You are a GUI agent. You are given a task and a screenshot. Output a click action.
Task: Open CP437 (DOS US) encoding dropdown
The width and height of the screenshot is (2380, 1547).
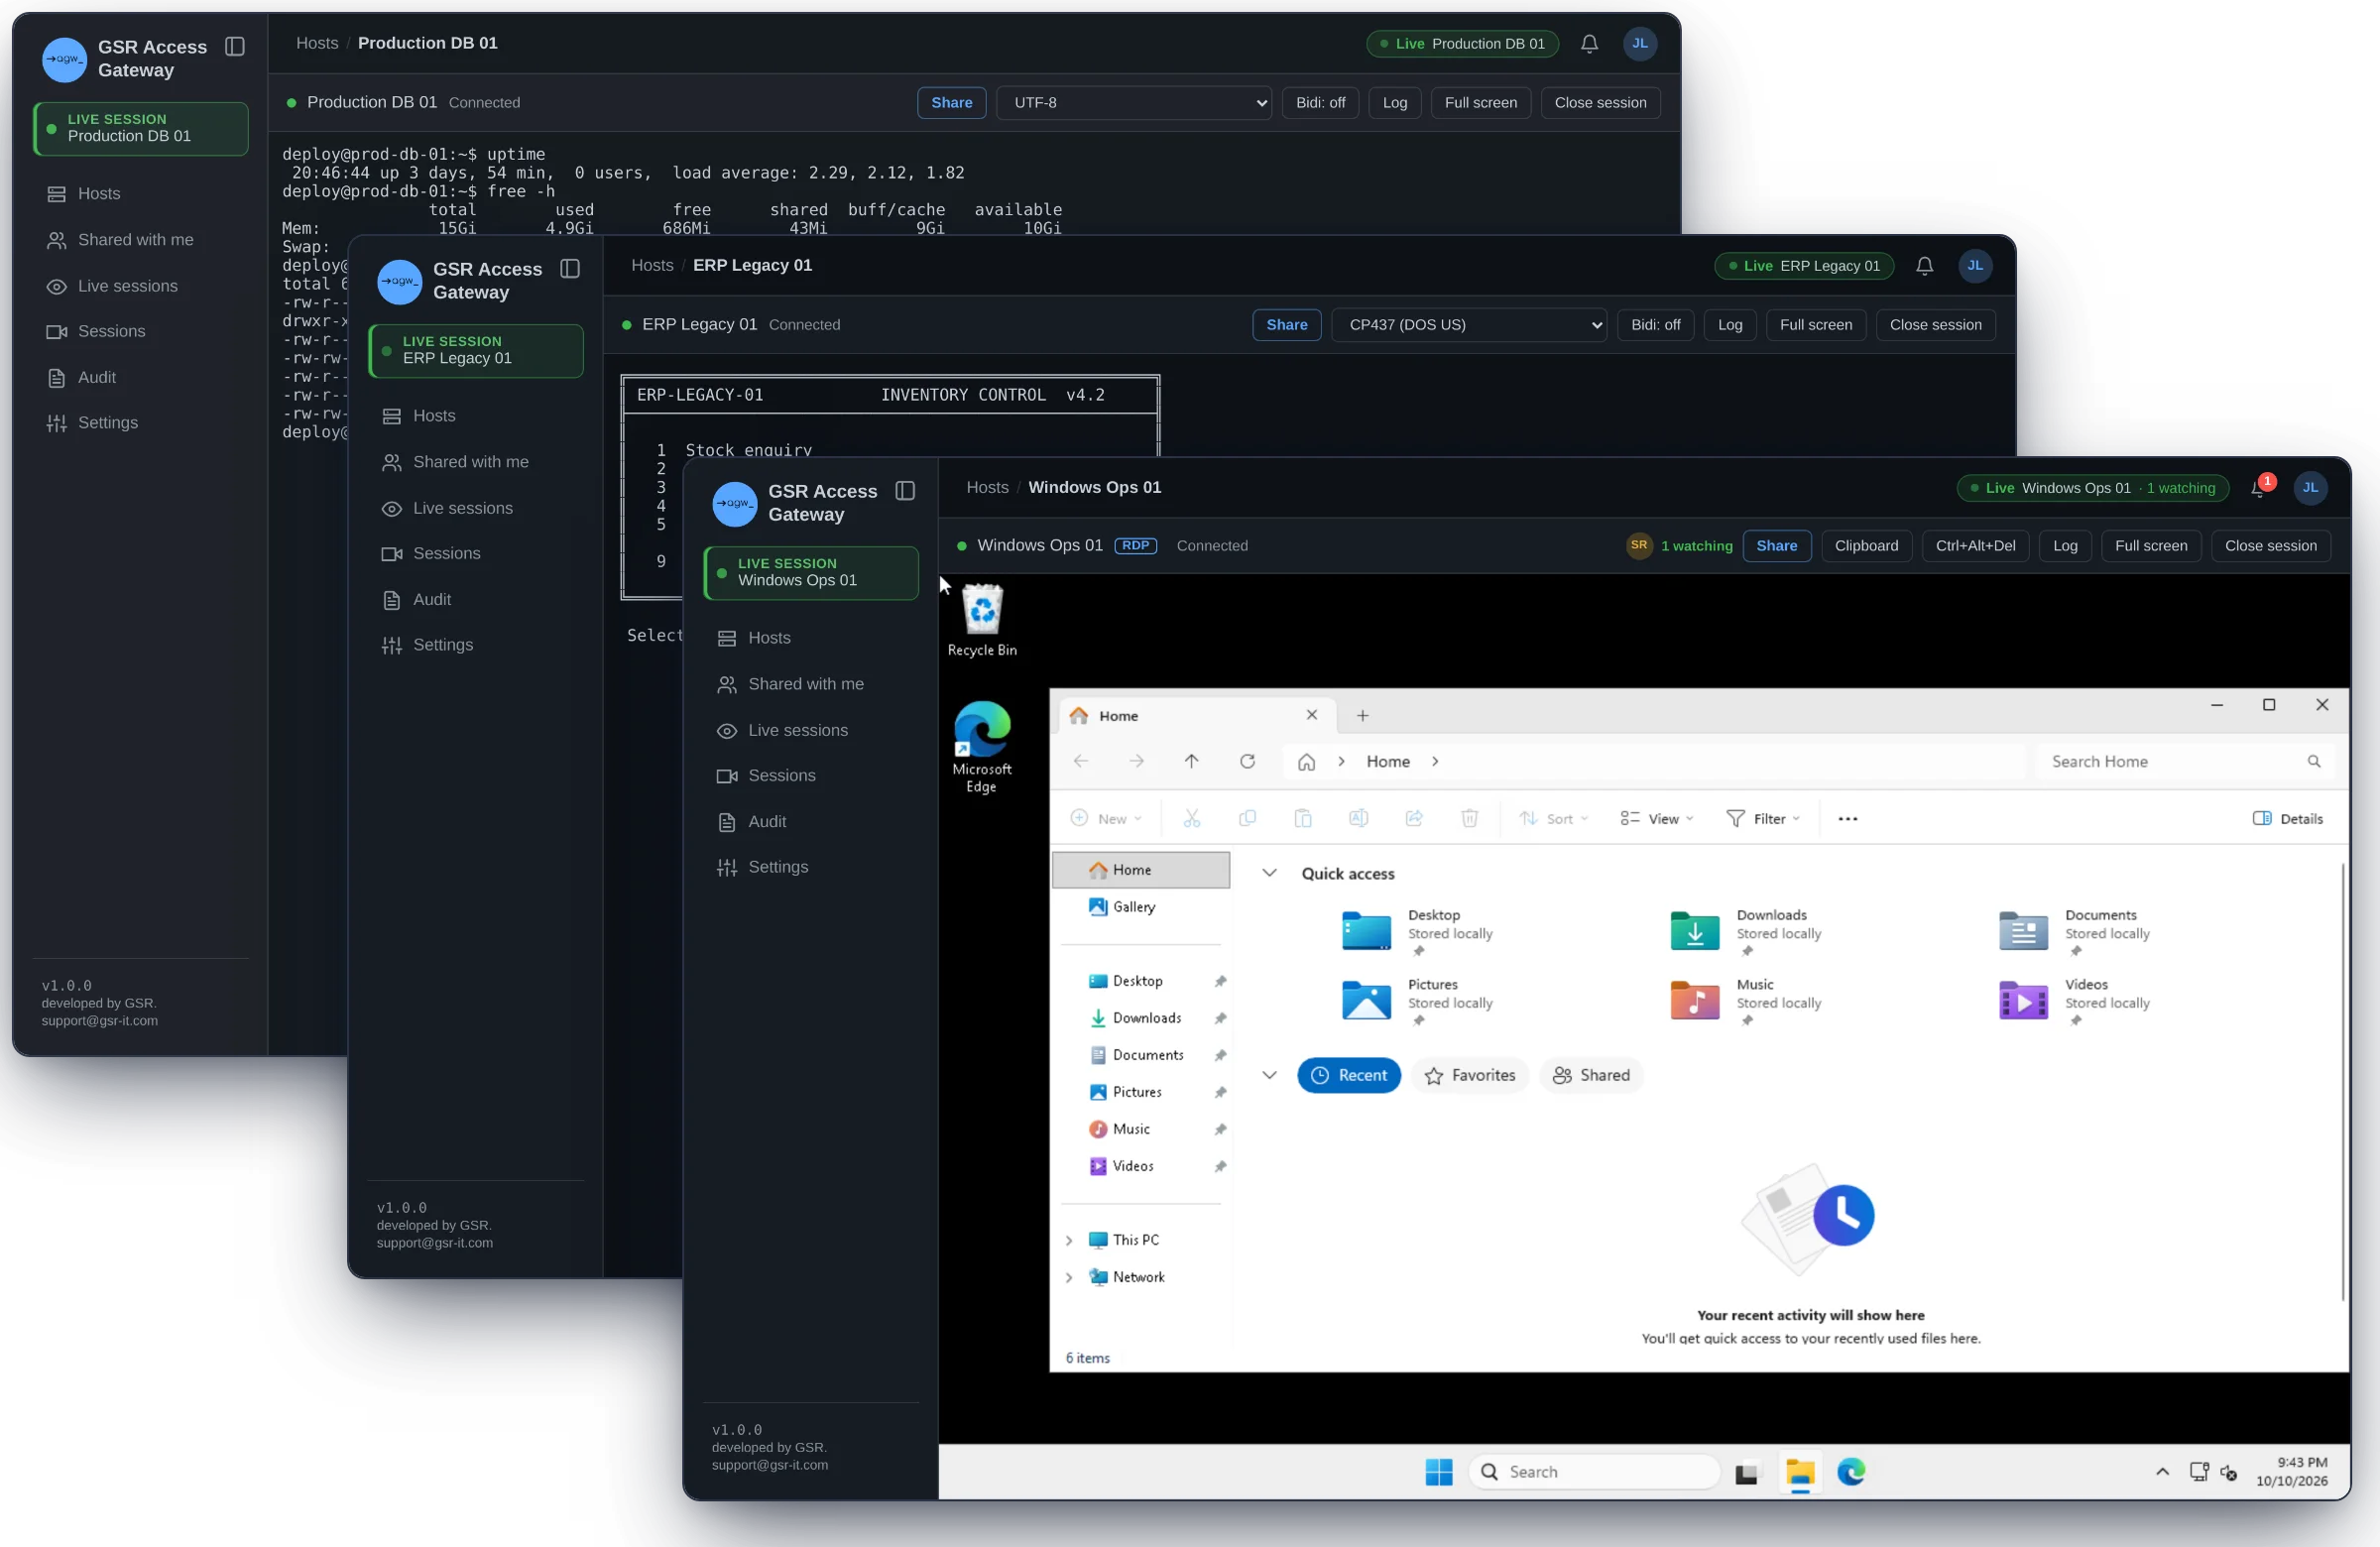1469,325
